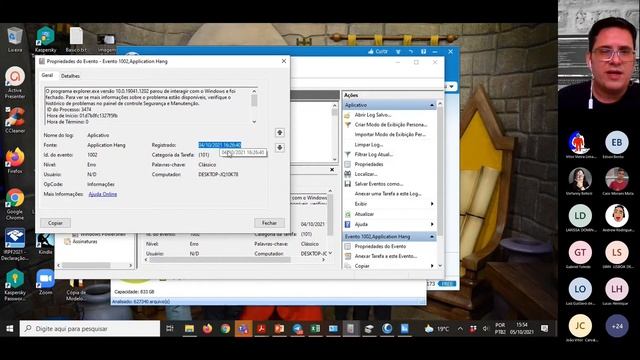
Task: Click participant GT avatar
Action: tap(580, 252)
